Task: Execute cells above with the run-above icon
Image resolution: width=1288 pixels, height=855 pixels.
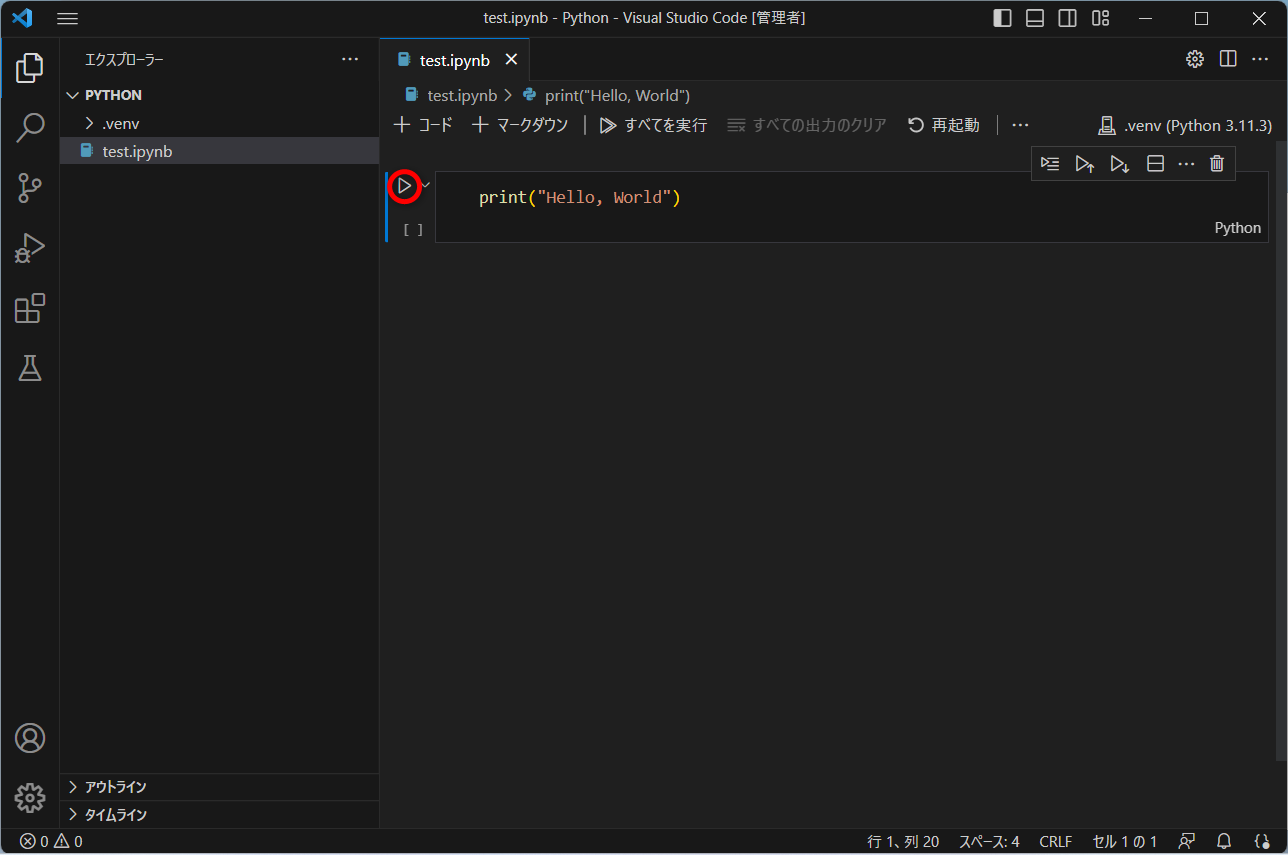Action: 1085,163
